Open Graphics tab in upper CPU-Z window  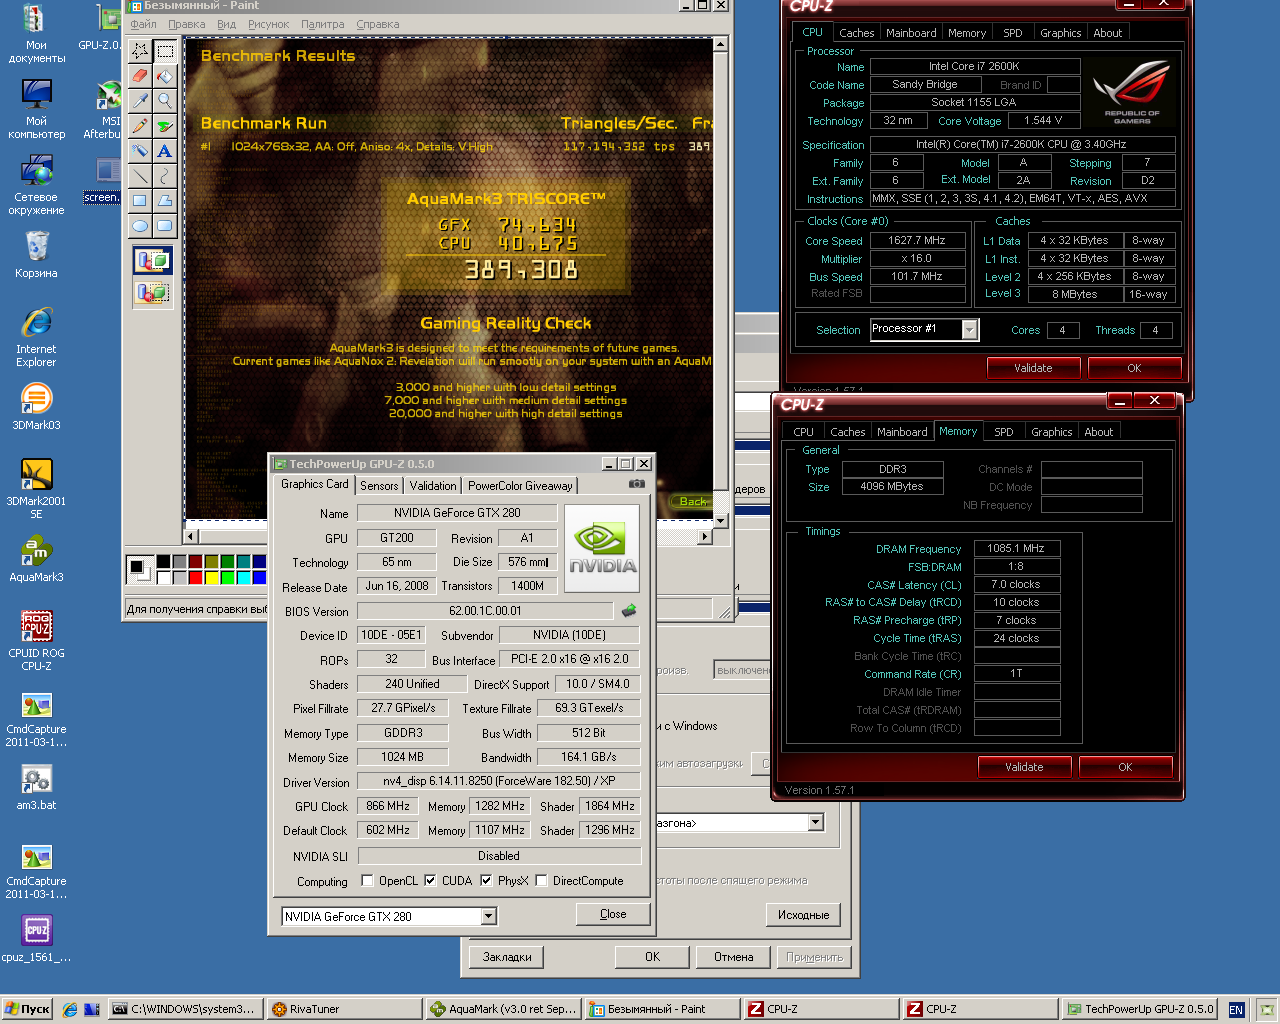click(x=1060, y=33)
